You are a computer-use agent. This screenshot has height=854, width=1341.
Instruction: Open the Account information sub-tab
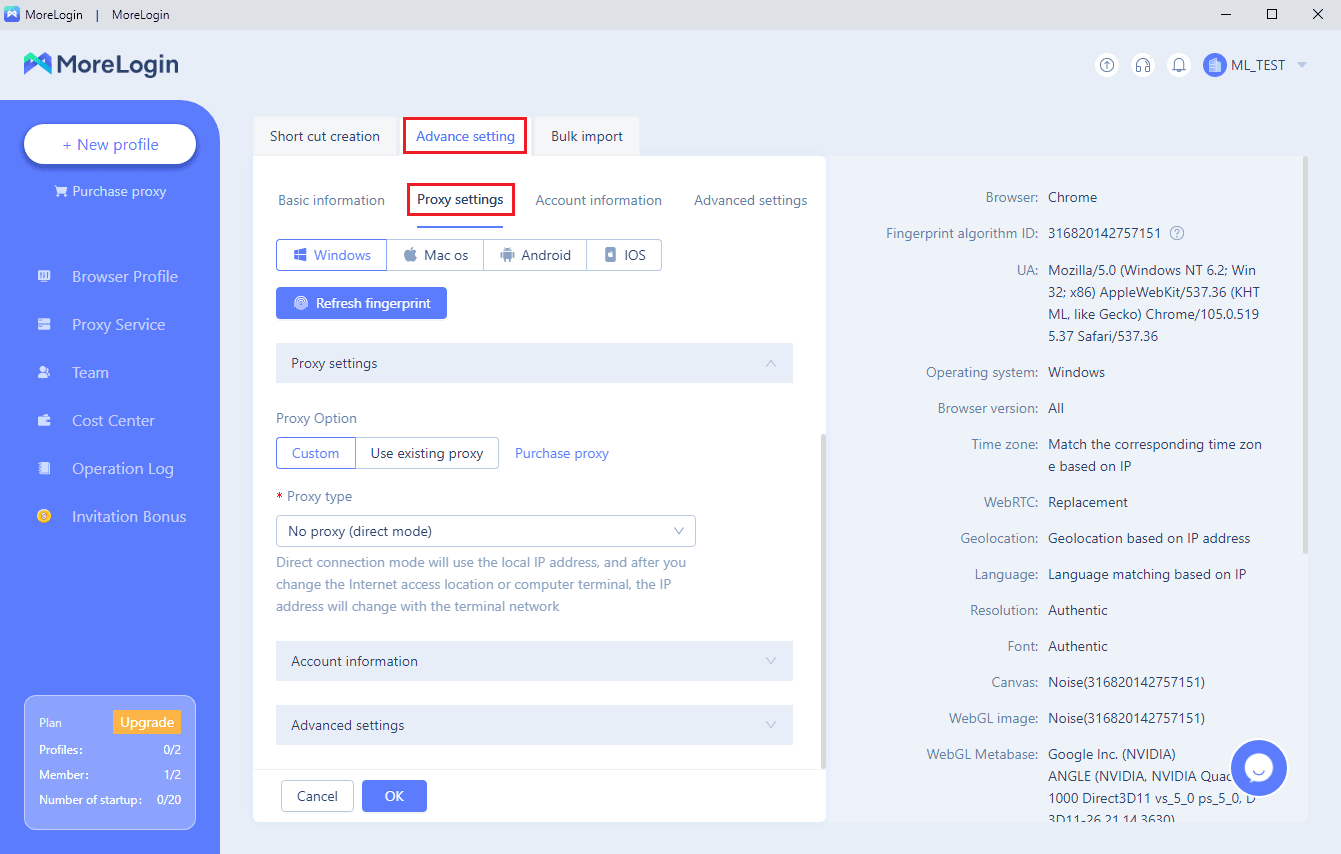coord(599,200)
